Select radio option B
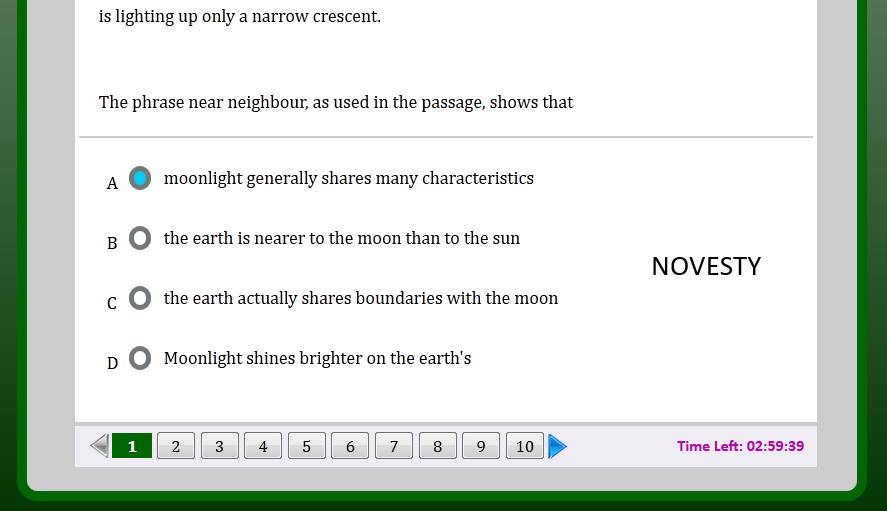Screen dimensions: 887x511 [x=140, y=238]
